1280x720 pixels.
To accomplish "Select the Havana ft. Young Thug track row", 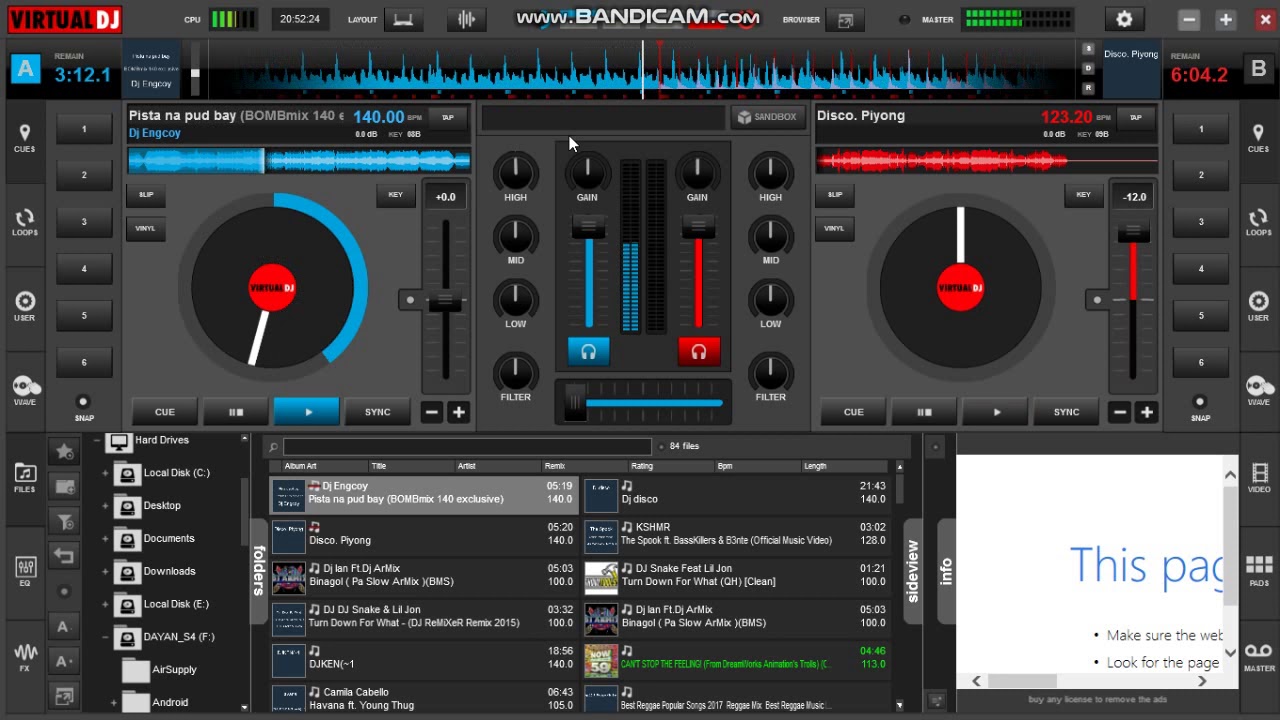I will click(x=424, y=698).
